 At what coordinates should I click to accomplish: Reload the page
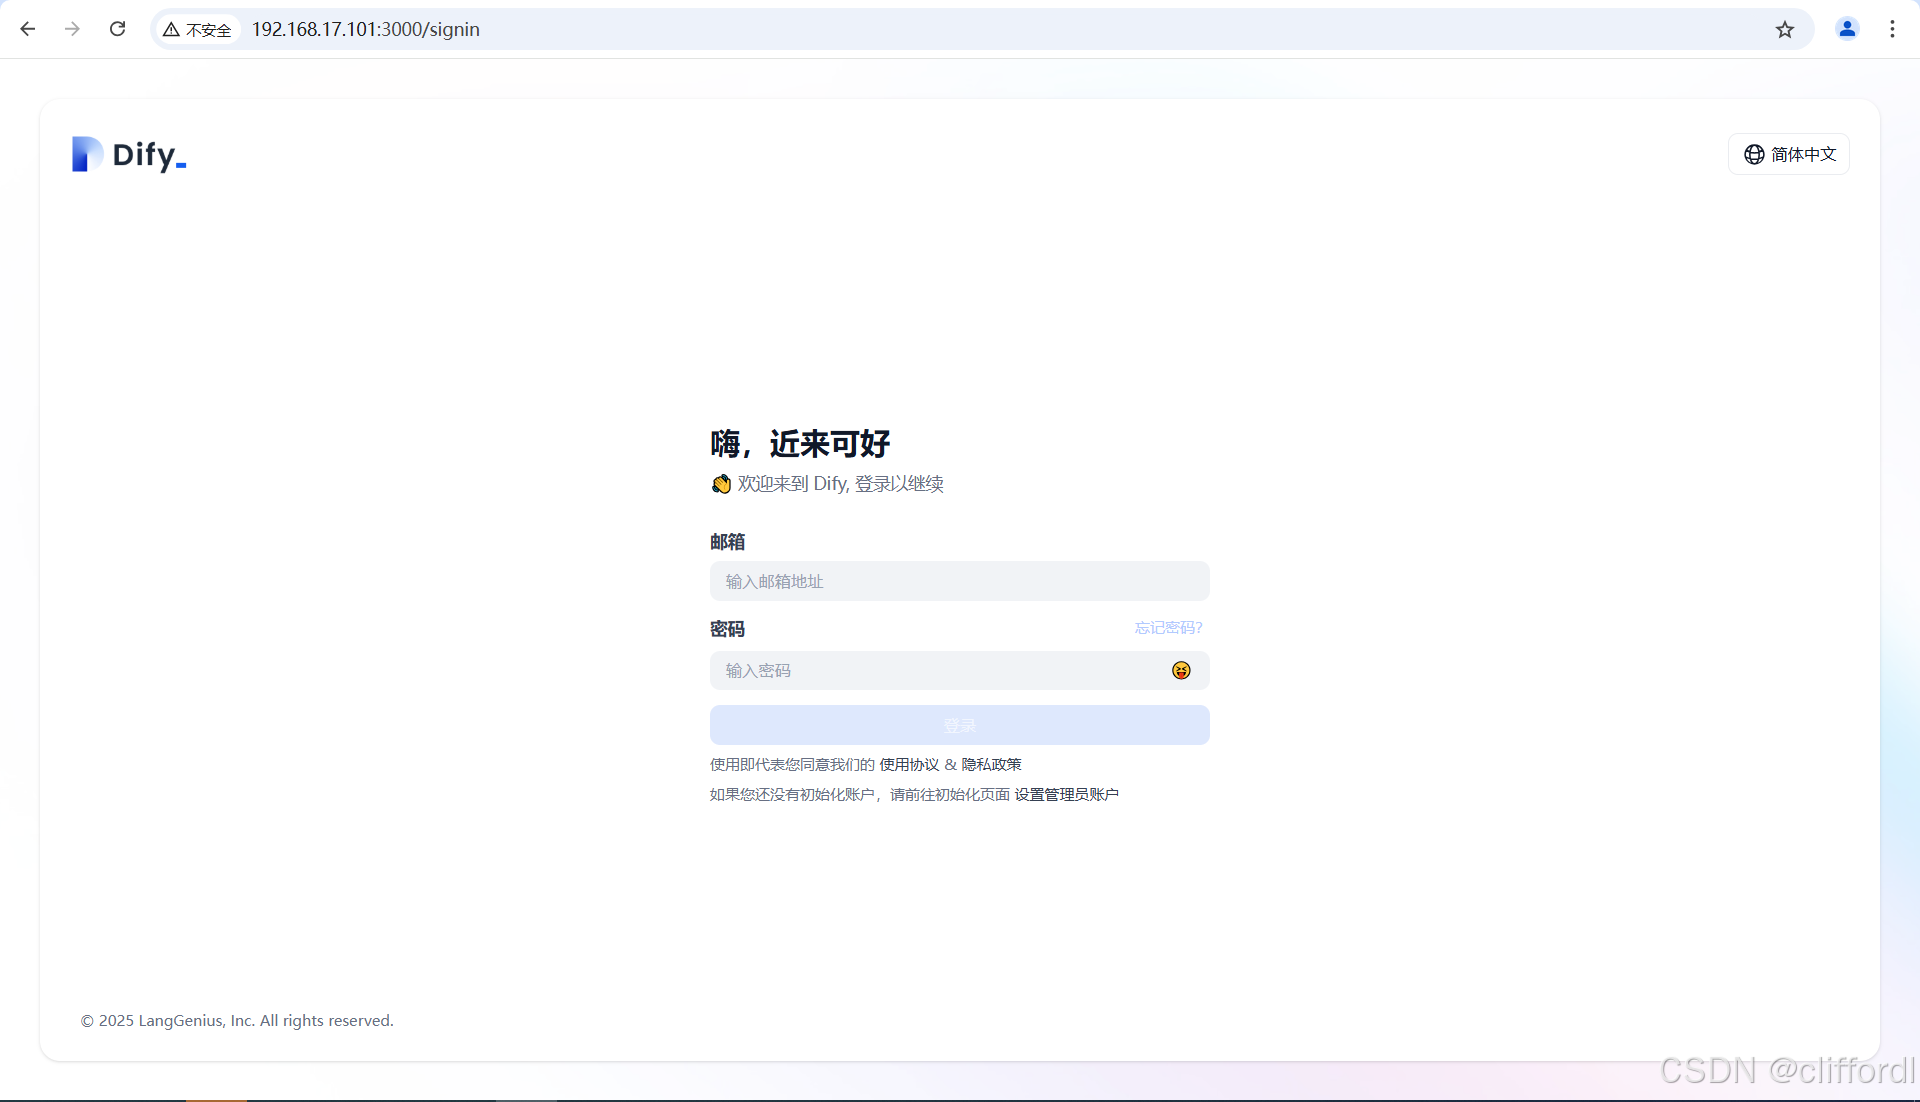(x=117, y=29)
